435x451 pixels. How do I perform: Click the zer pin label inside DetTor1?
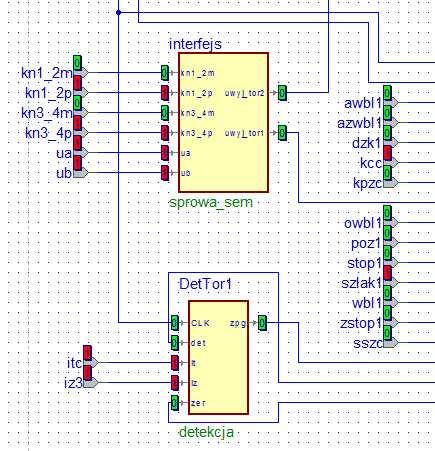tap(198, 403)
